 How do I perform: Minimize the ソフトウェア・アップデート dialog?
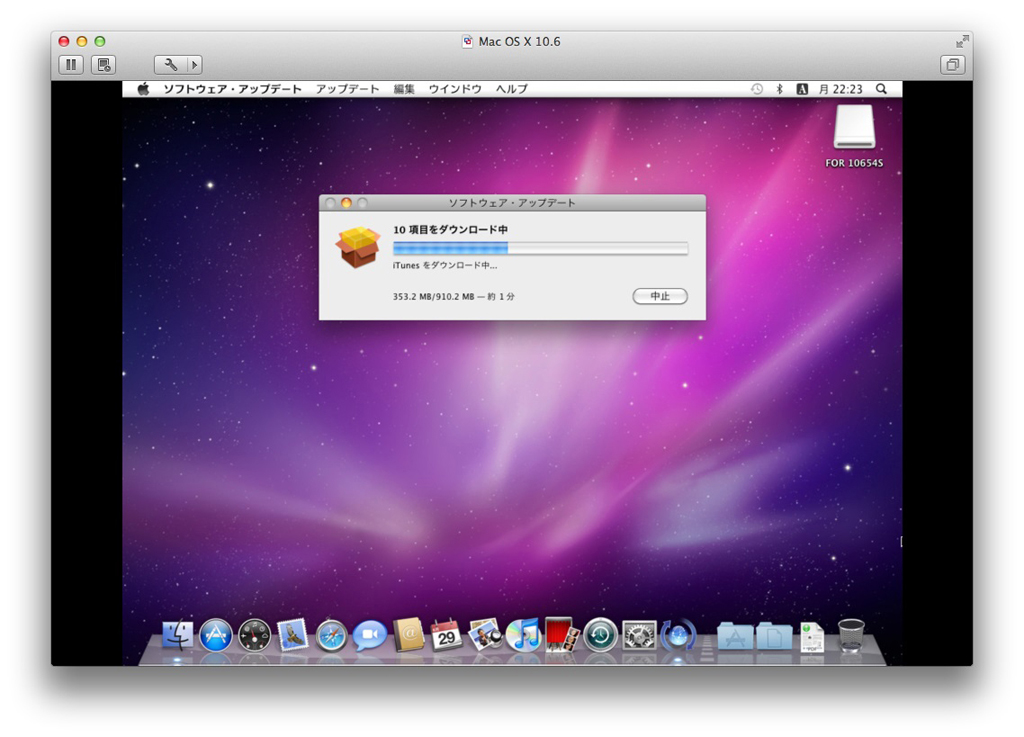coord(346,203)
